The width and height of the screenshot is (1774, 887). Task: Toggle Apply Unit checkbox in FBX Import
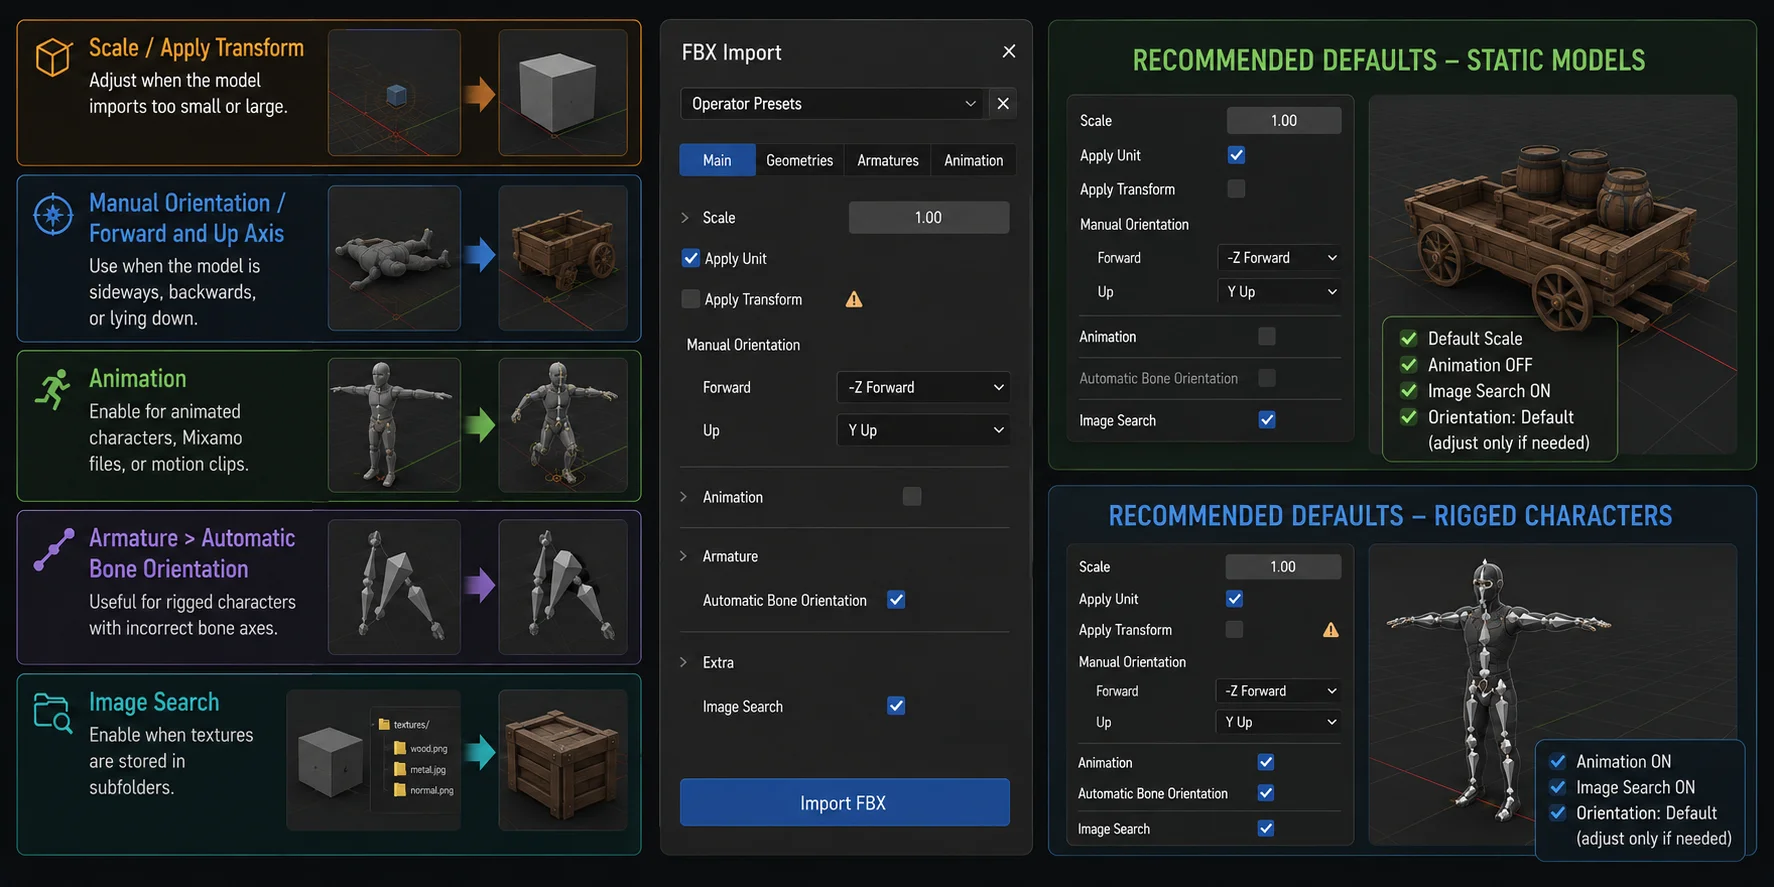tap(691, 258)
